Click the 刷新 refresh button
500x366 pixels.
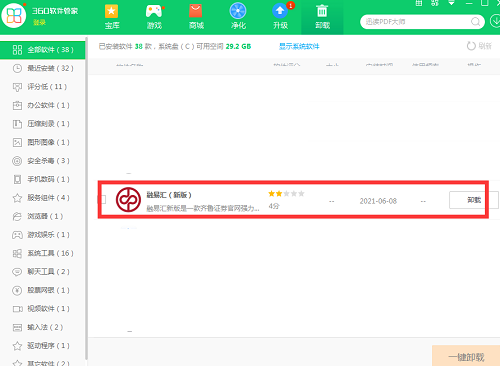coord(479,46)
